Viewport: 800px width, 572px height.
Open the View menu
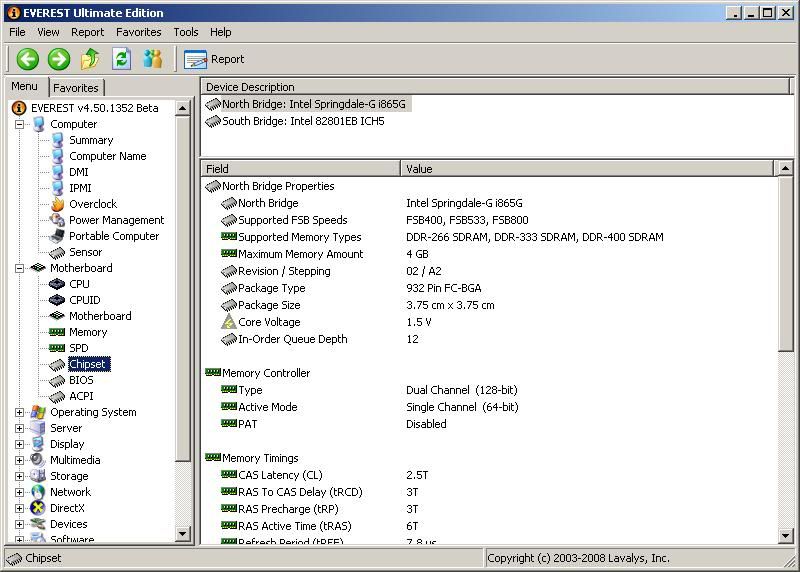[48, 32]
